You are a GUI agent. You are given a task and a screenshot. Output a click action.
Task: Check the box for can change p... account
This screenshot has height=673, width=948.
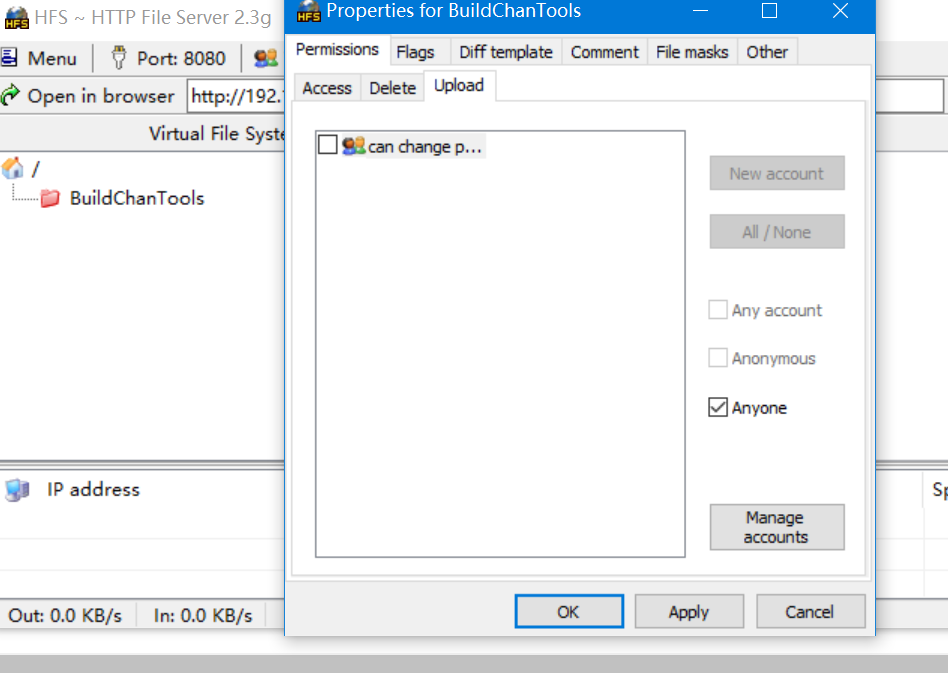(328, 145)
